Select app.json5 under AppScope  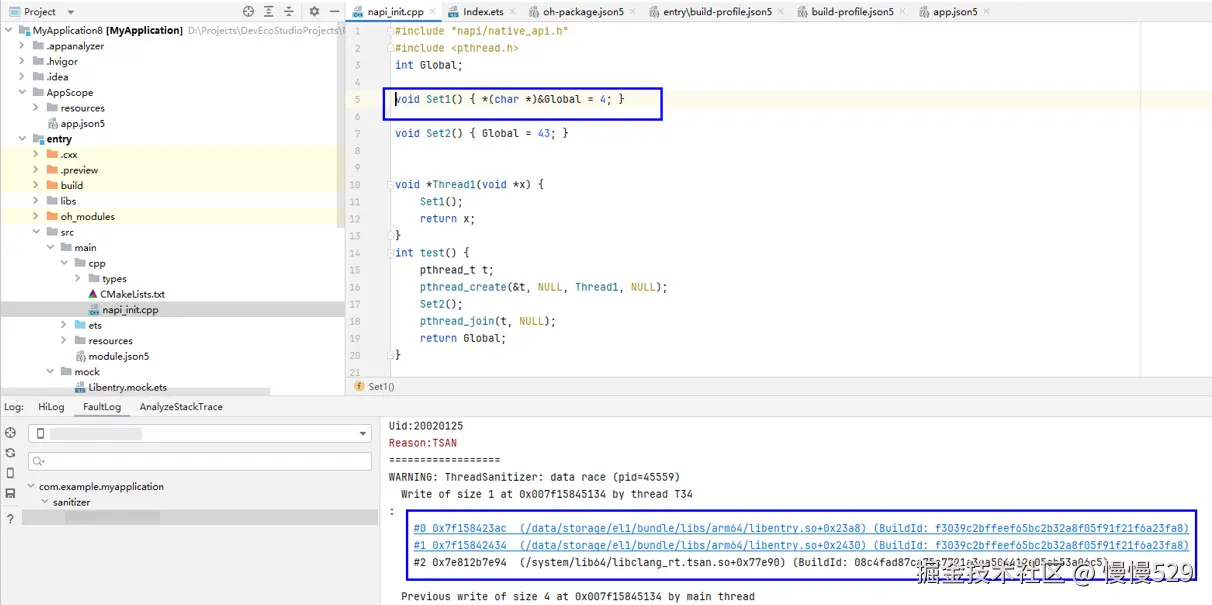82,124
